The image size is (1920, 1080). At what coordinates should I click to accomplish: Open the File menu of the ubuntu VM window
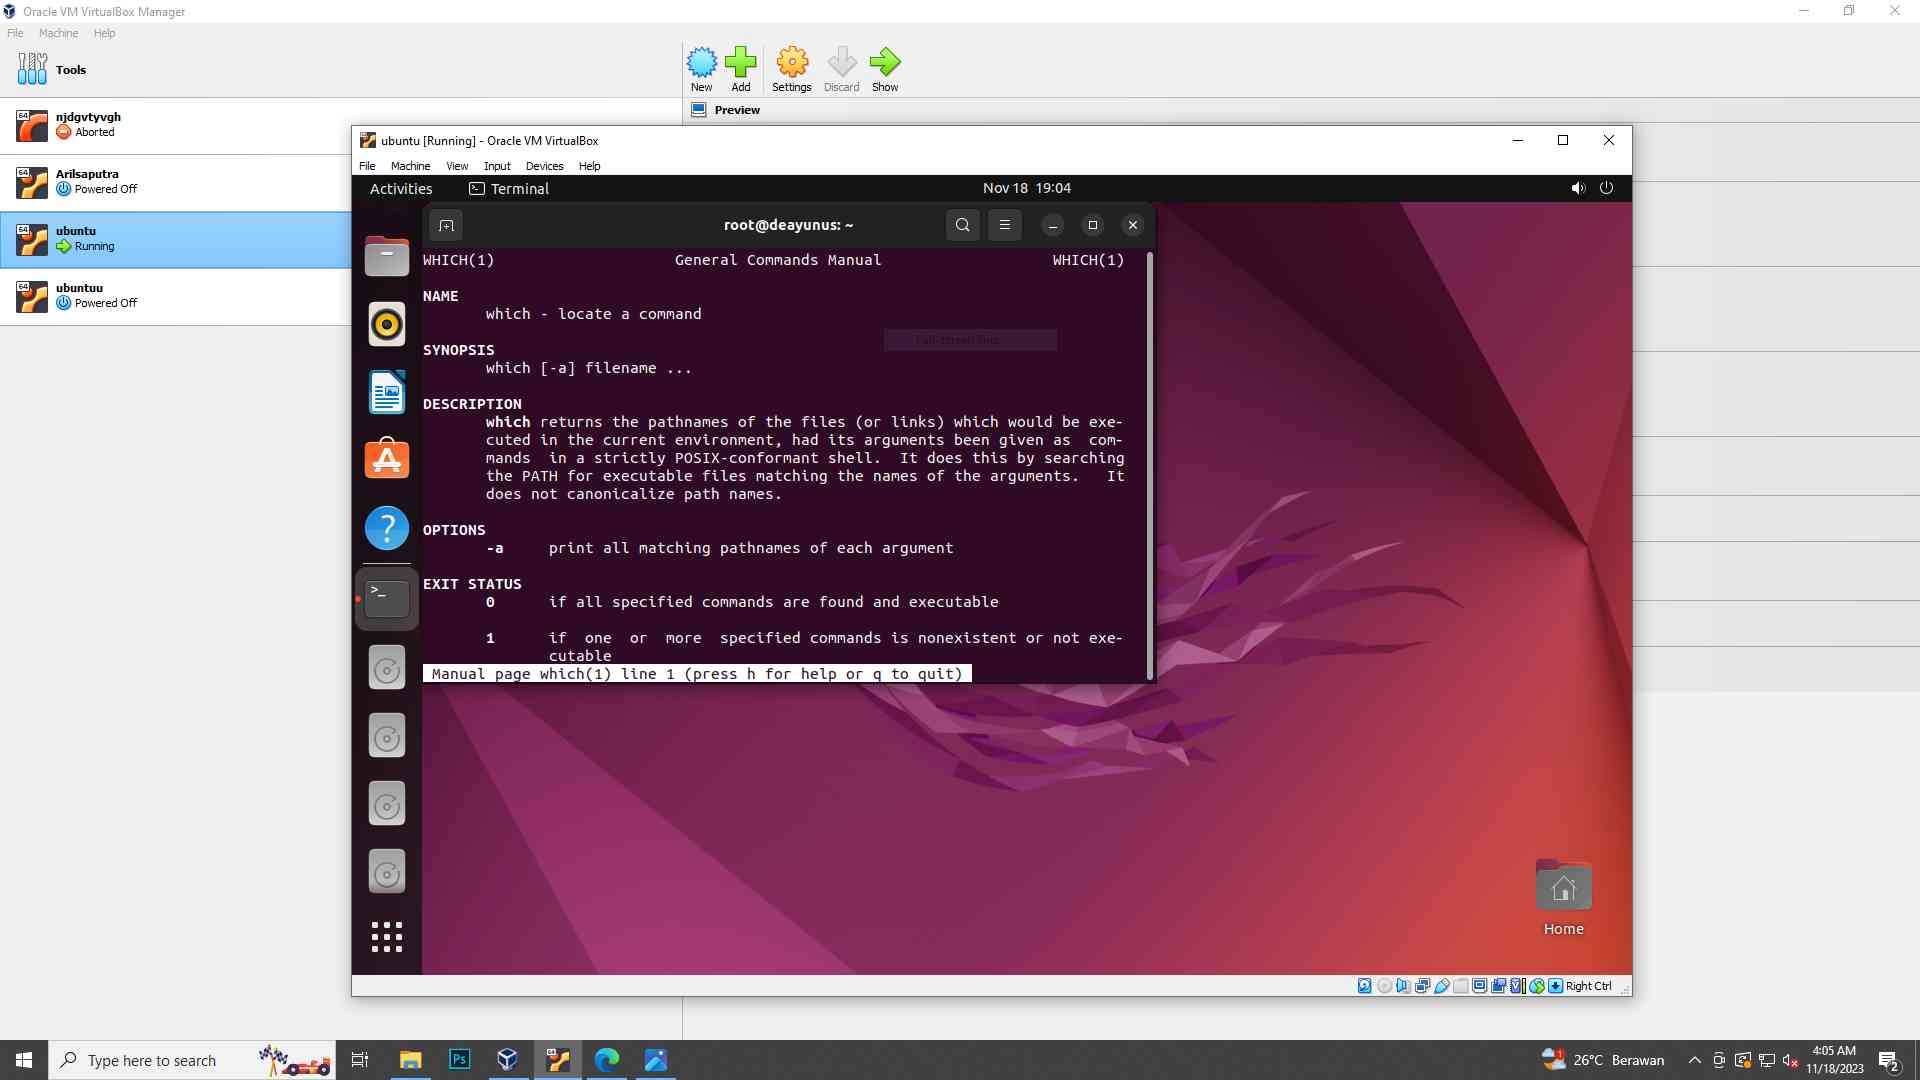click(x=367, y=166)
